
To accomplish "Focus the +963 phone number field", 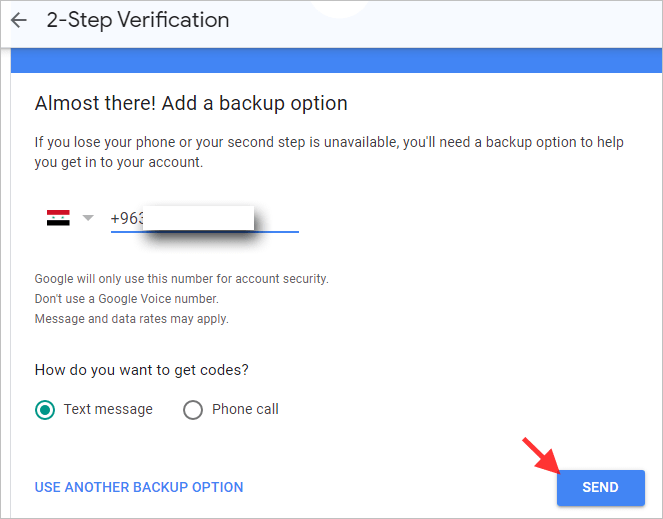I will pos(205,219).
